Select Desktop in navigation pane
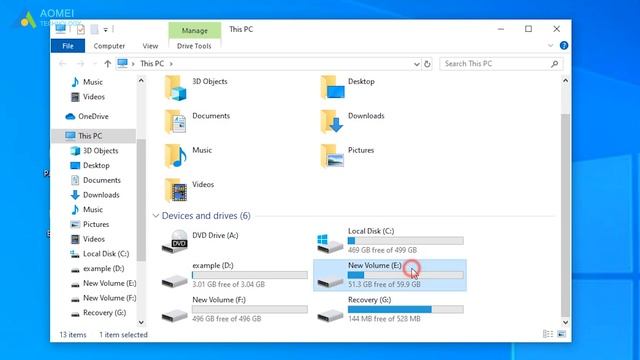 [x=96, y=165]
